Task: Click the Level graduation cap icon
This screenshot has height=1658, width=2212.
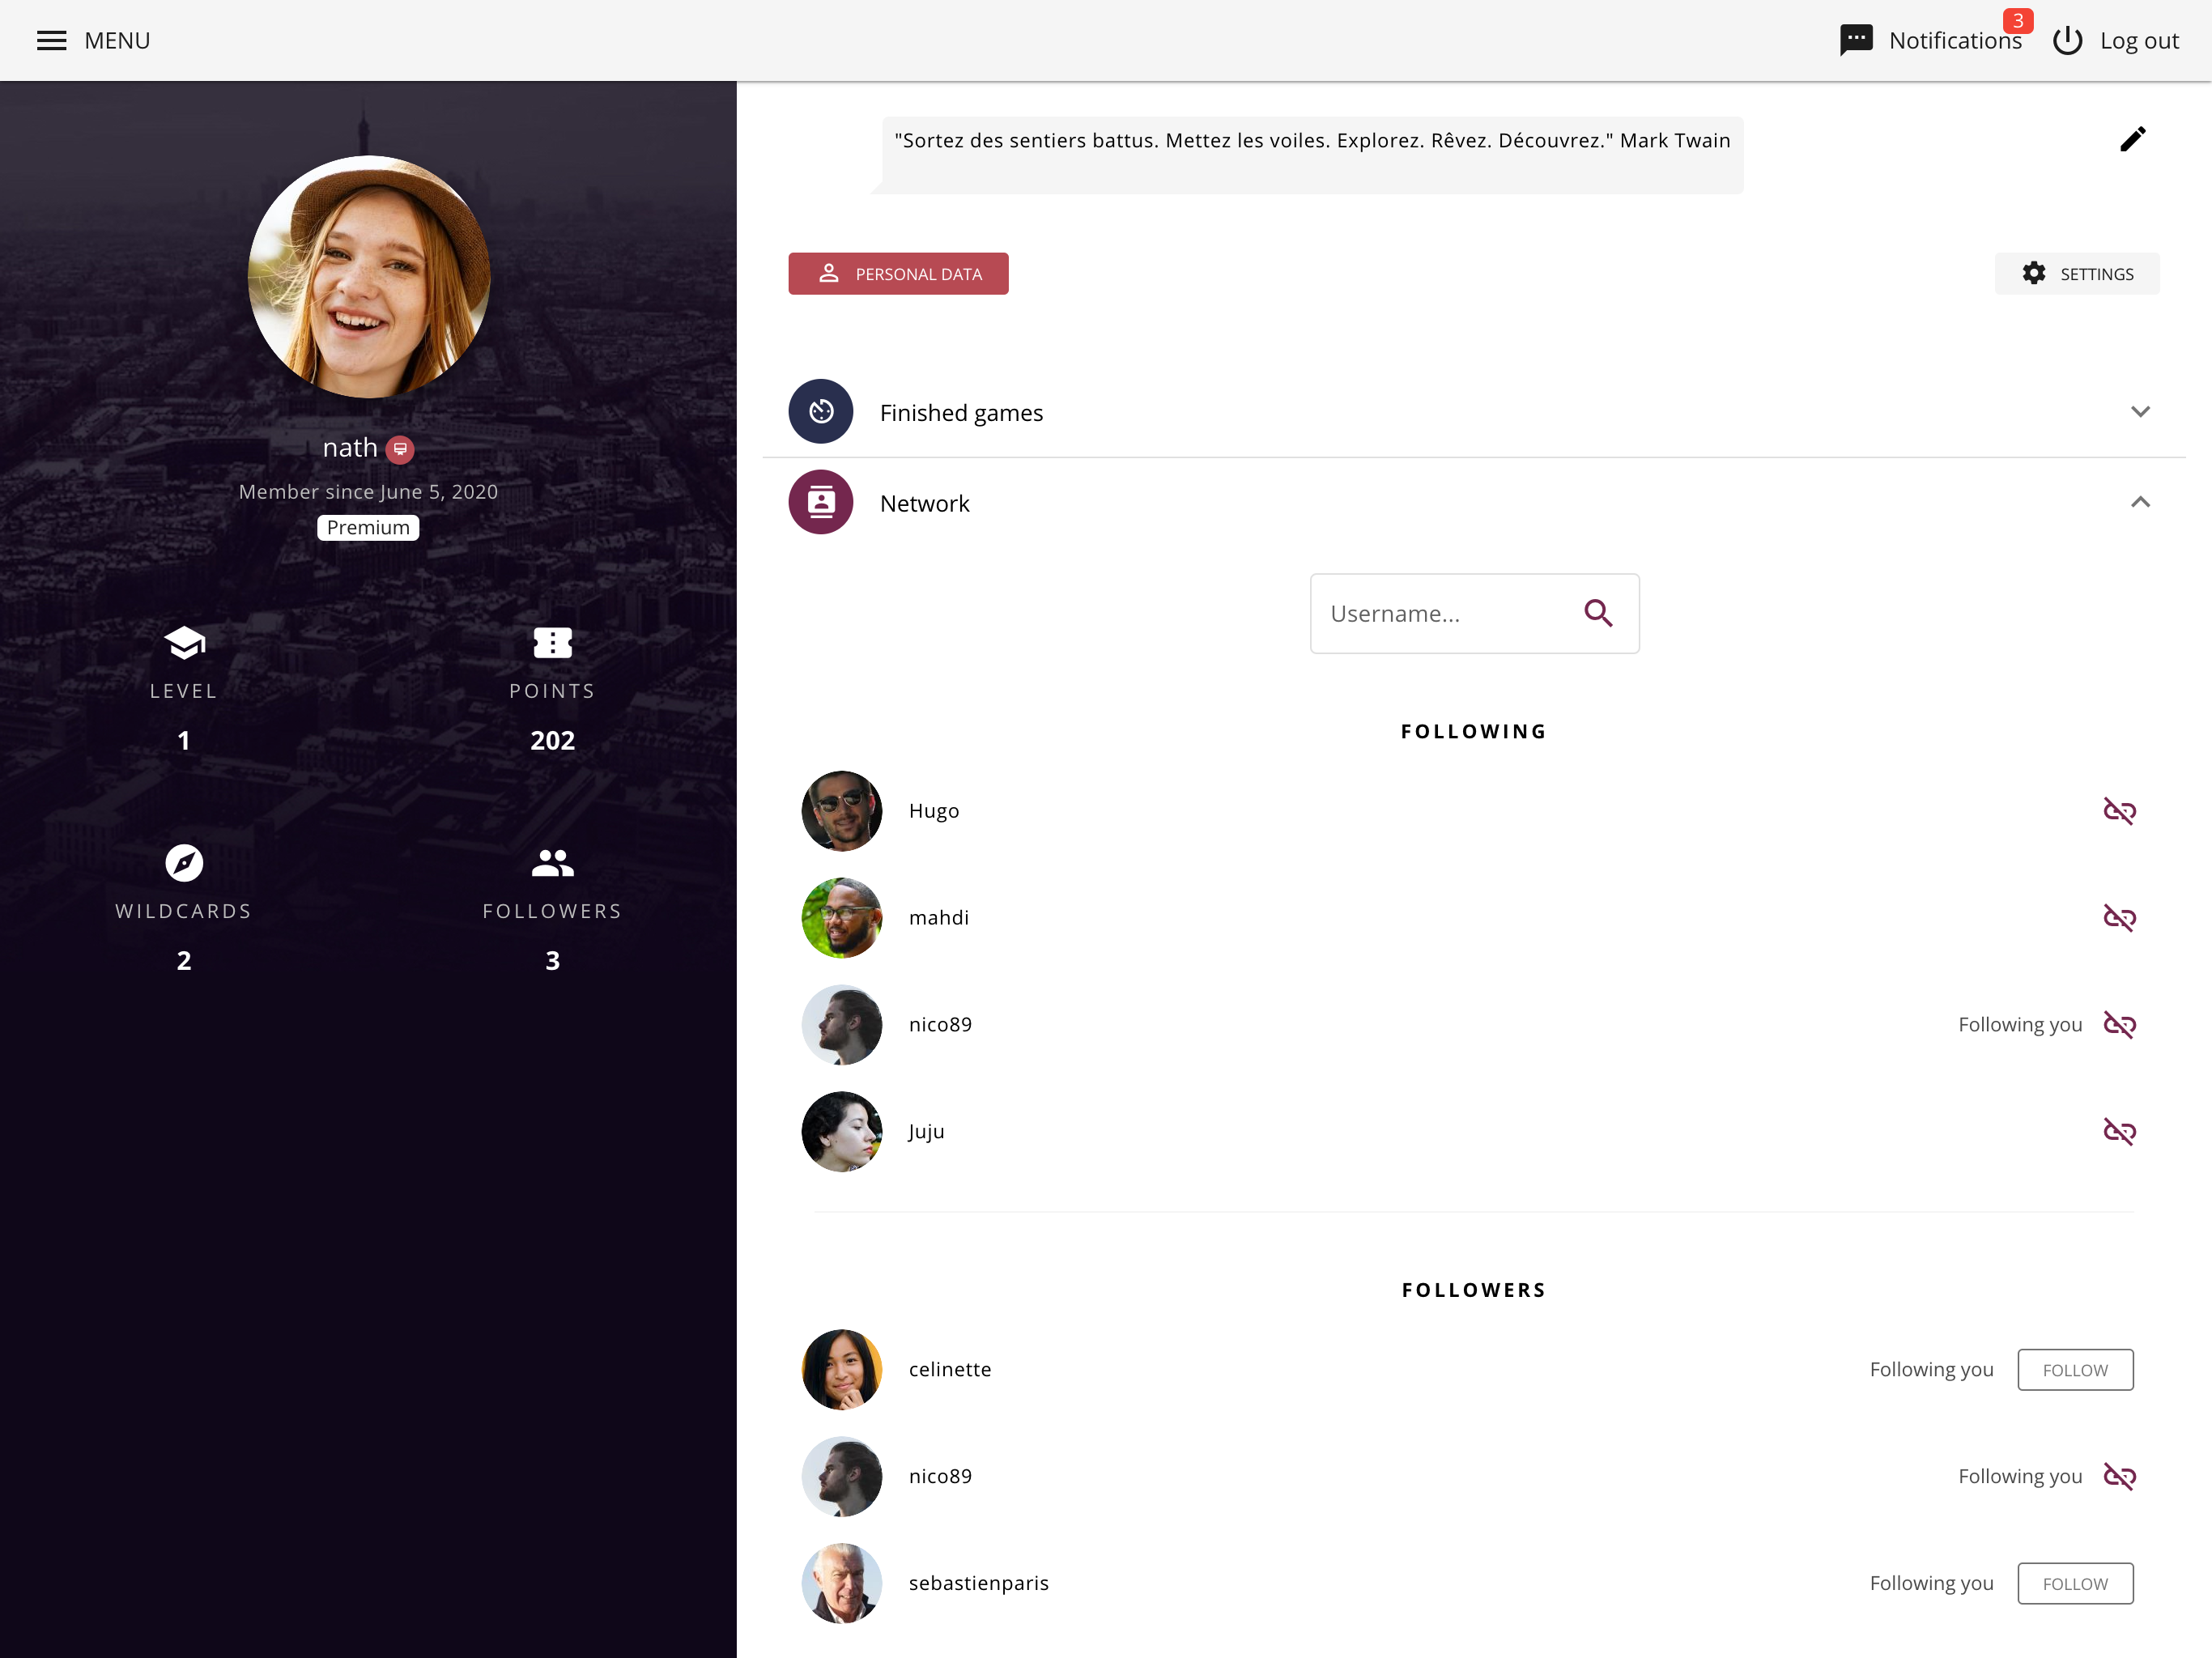Action: (184, 643)
